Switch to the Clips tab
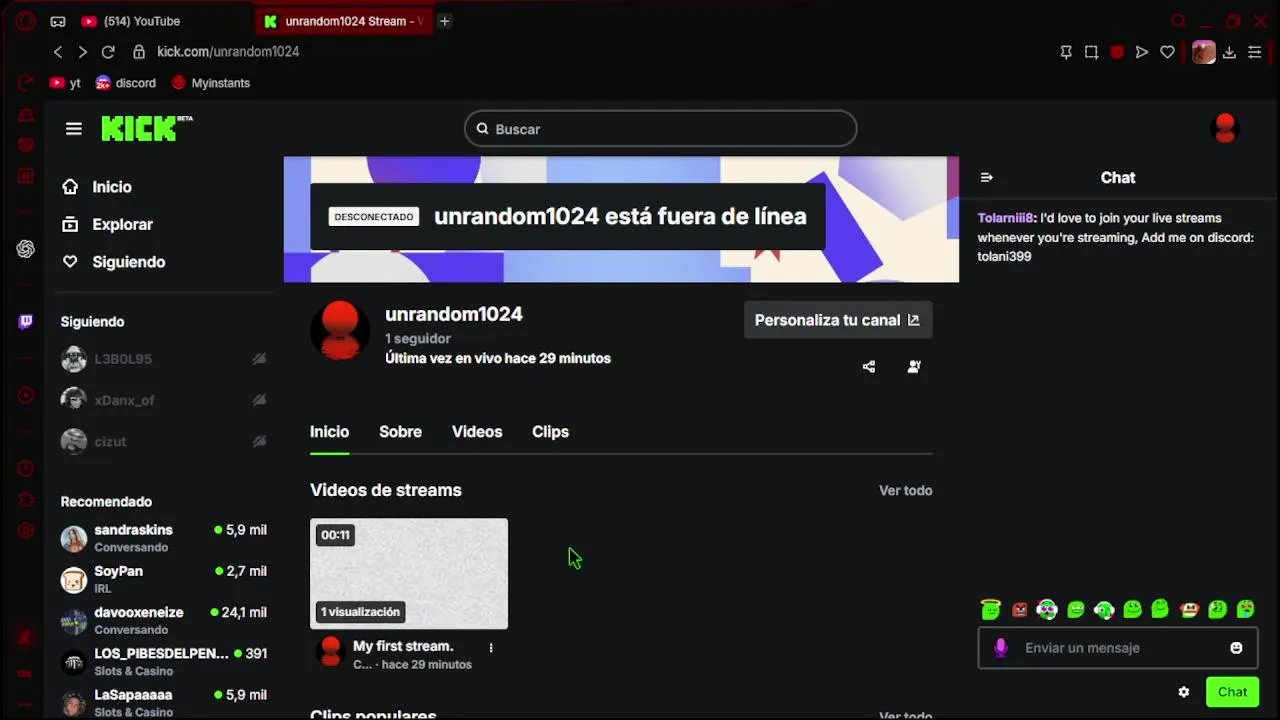The height and width of the screenshot is (720, 1280). [x=550, y=432]
